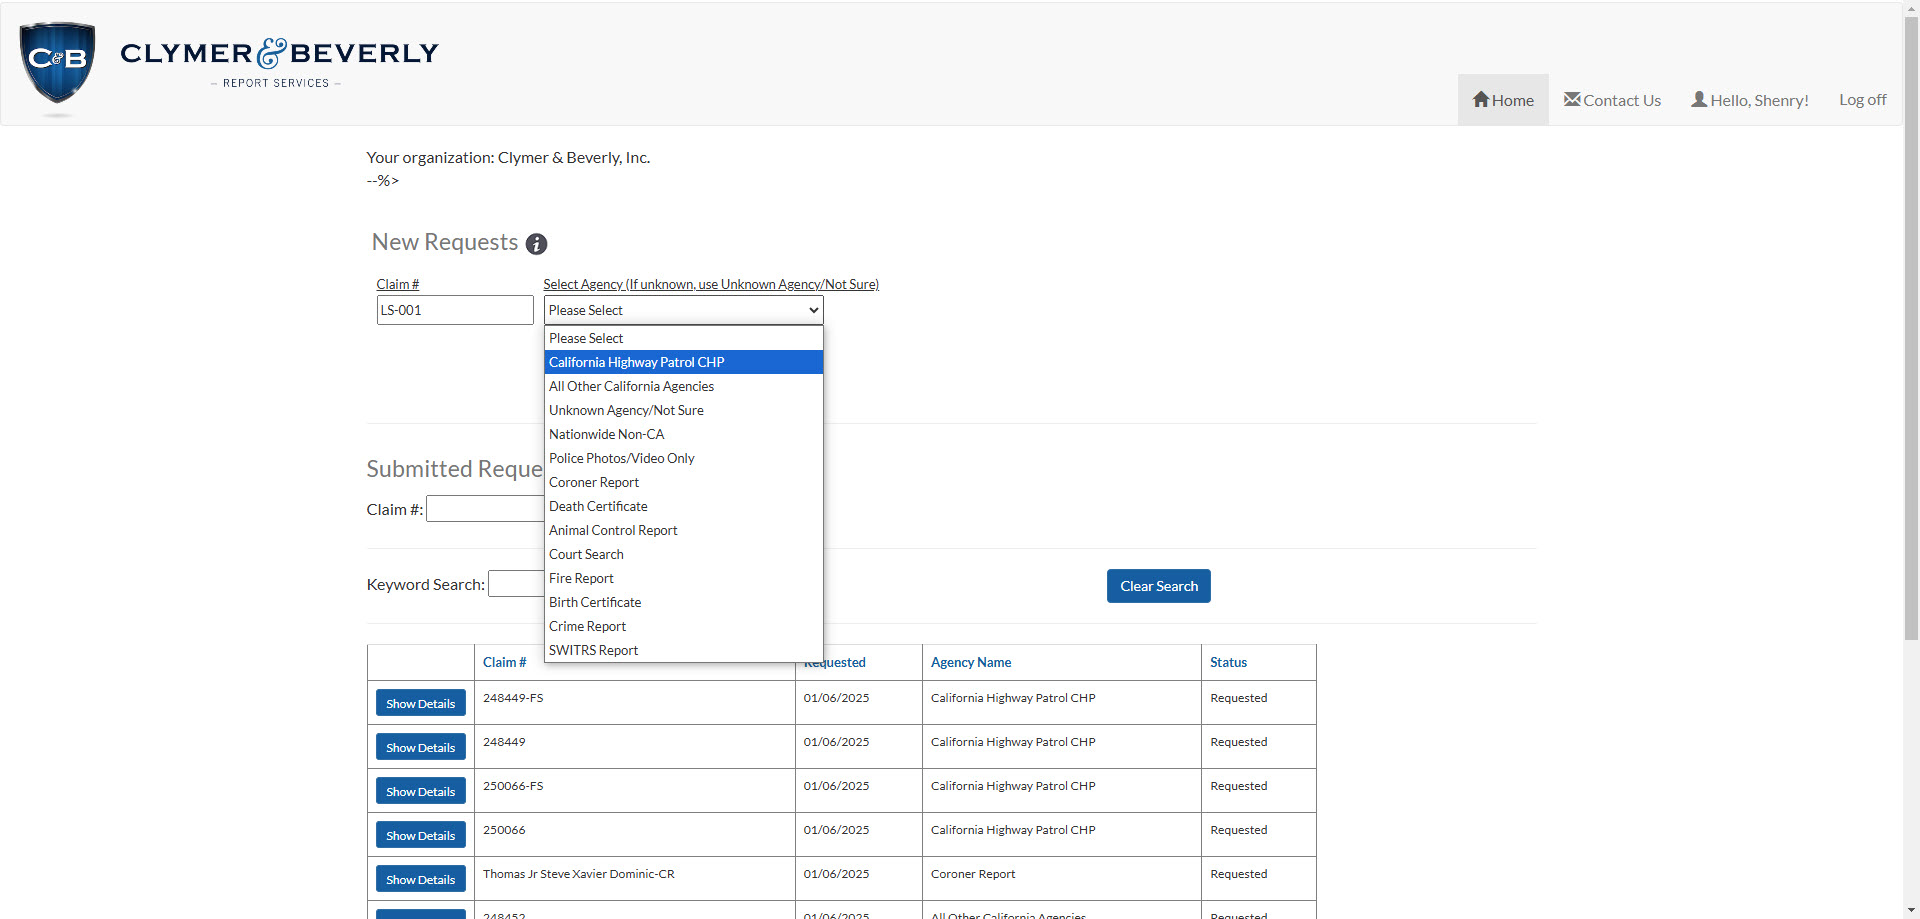1920x919 pixels.
Task: Click the Claim # input containing LS-001
Action: 454,310
